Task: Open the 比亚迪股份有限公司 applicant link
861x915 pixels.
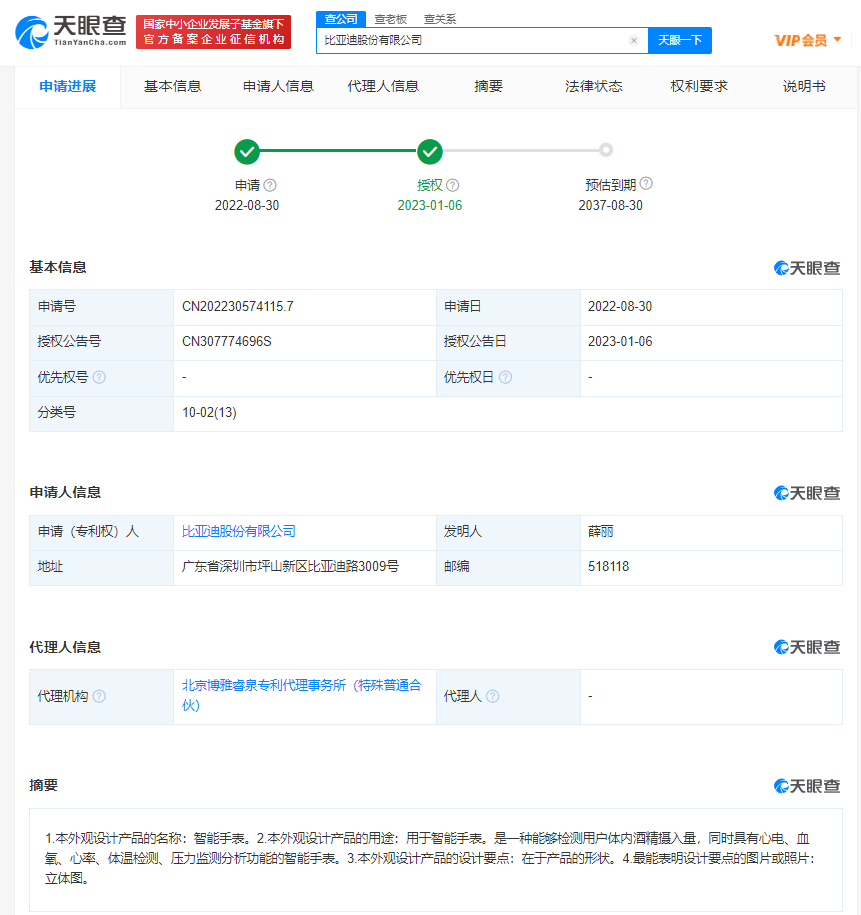Action: [239, 532]
